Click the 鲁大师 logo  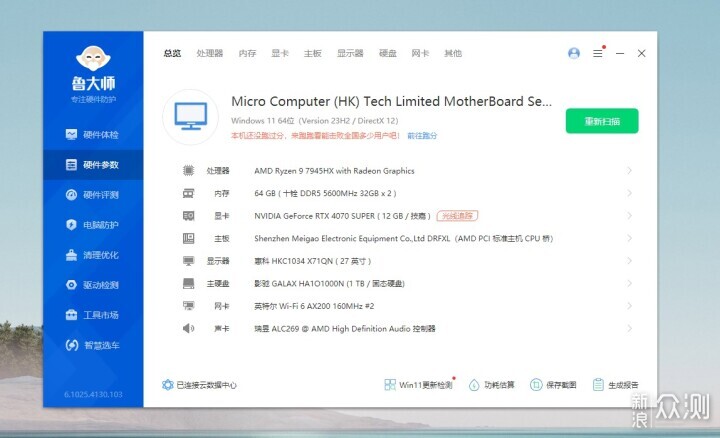click(x=93, y=69)
